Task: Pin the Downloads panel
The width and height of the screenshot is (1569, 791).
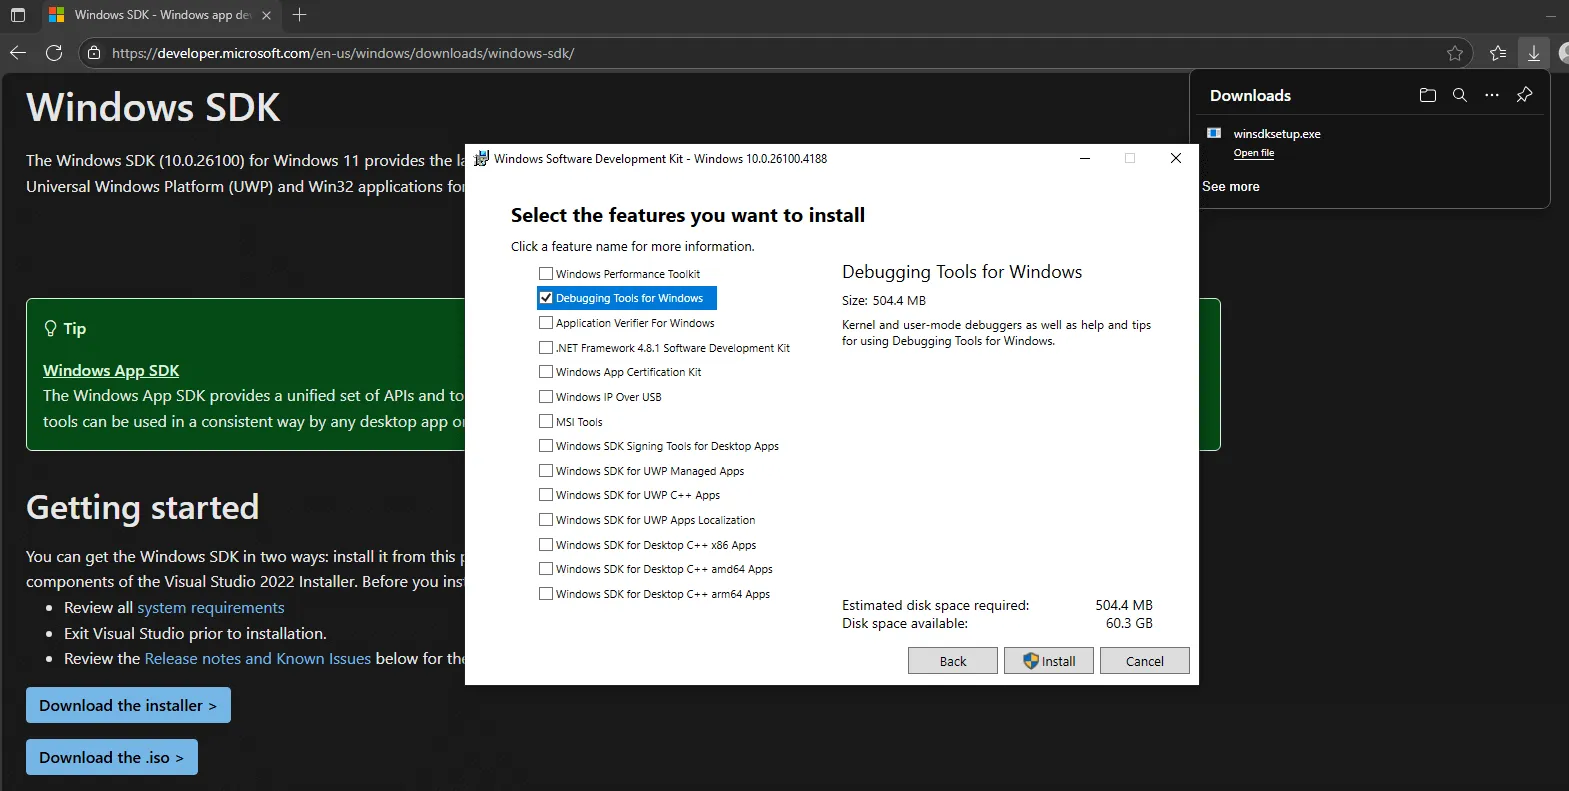Action: point(1524,95)
